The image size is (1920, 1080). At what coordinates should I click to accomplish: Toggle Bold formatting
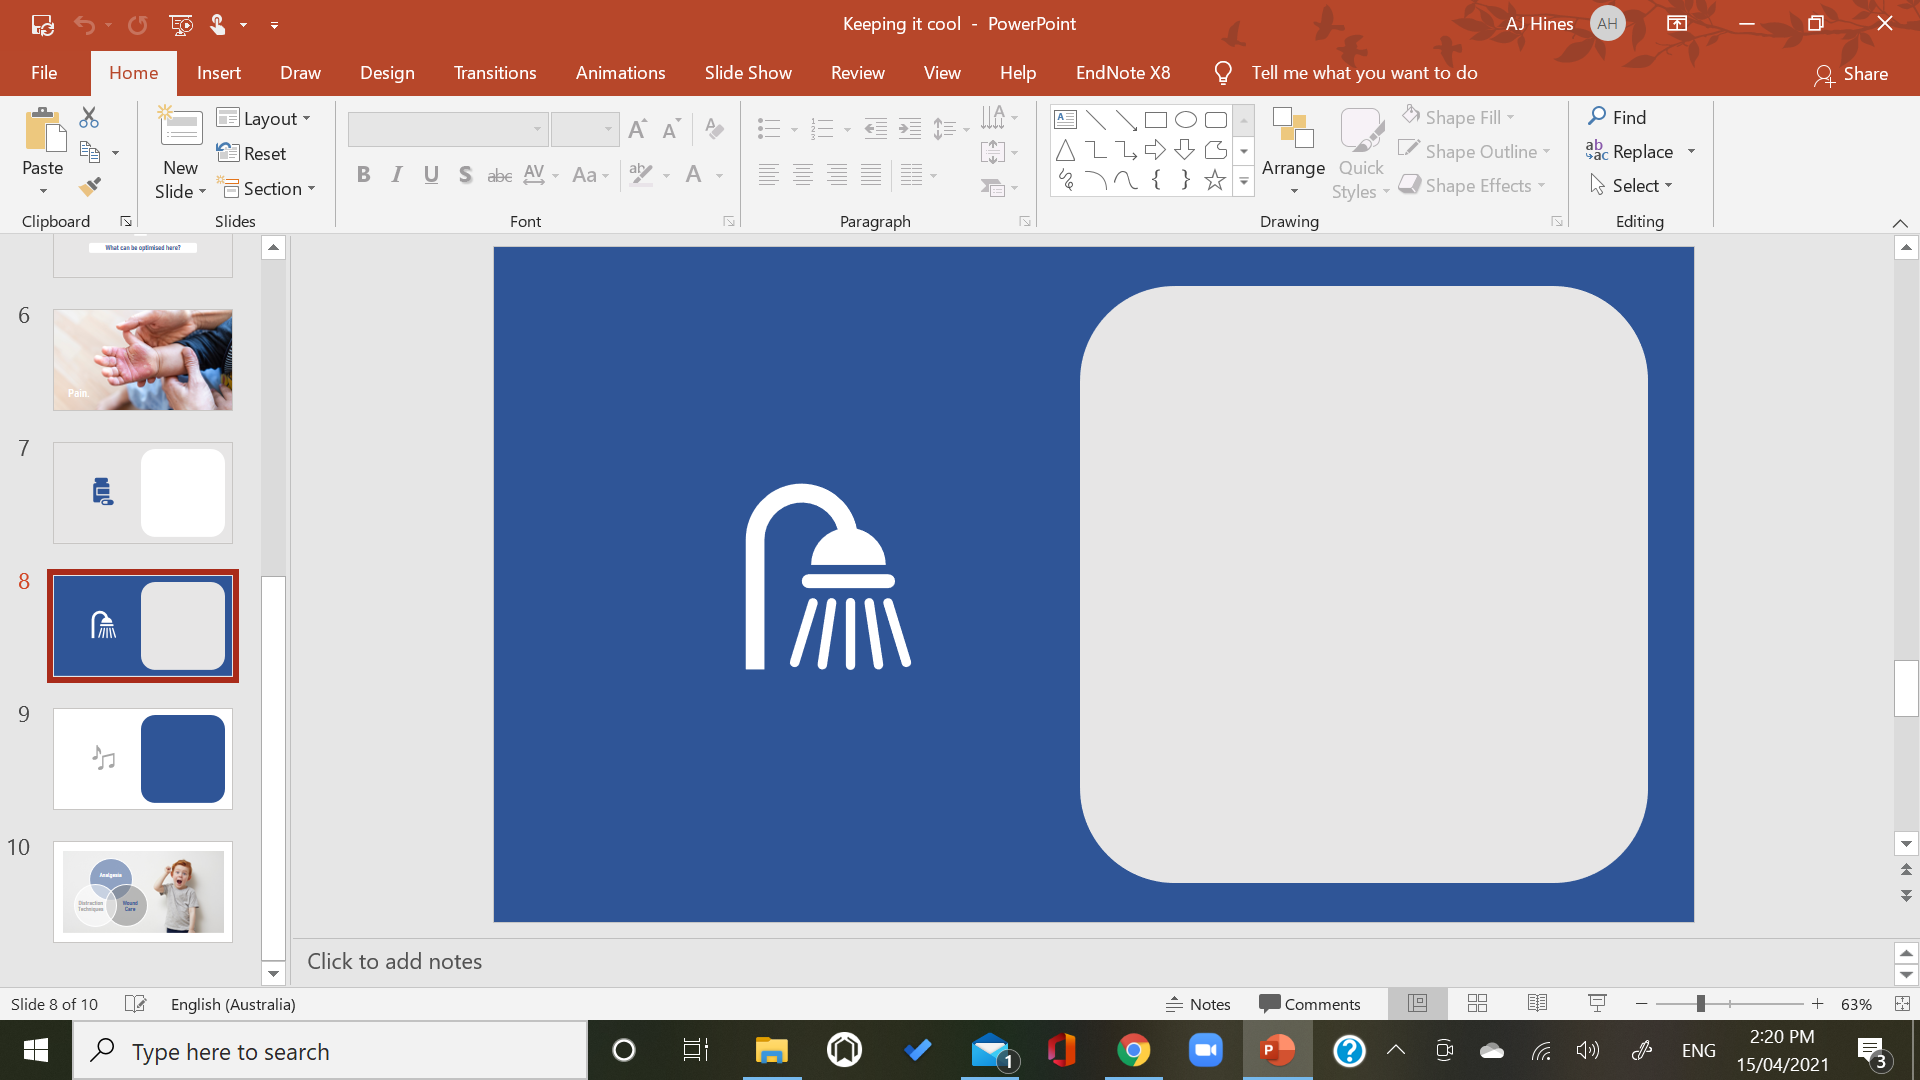click(363, 175)
